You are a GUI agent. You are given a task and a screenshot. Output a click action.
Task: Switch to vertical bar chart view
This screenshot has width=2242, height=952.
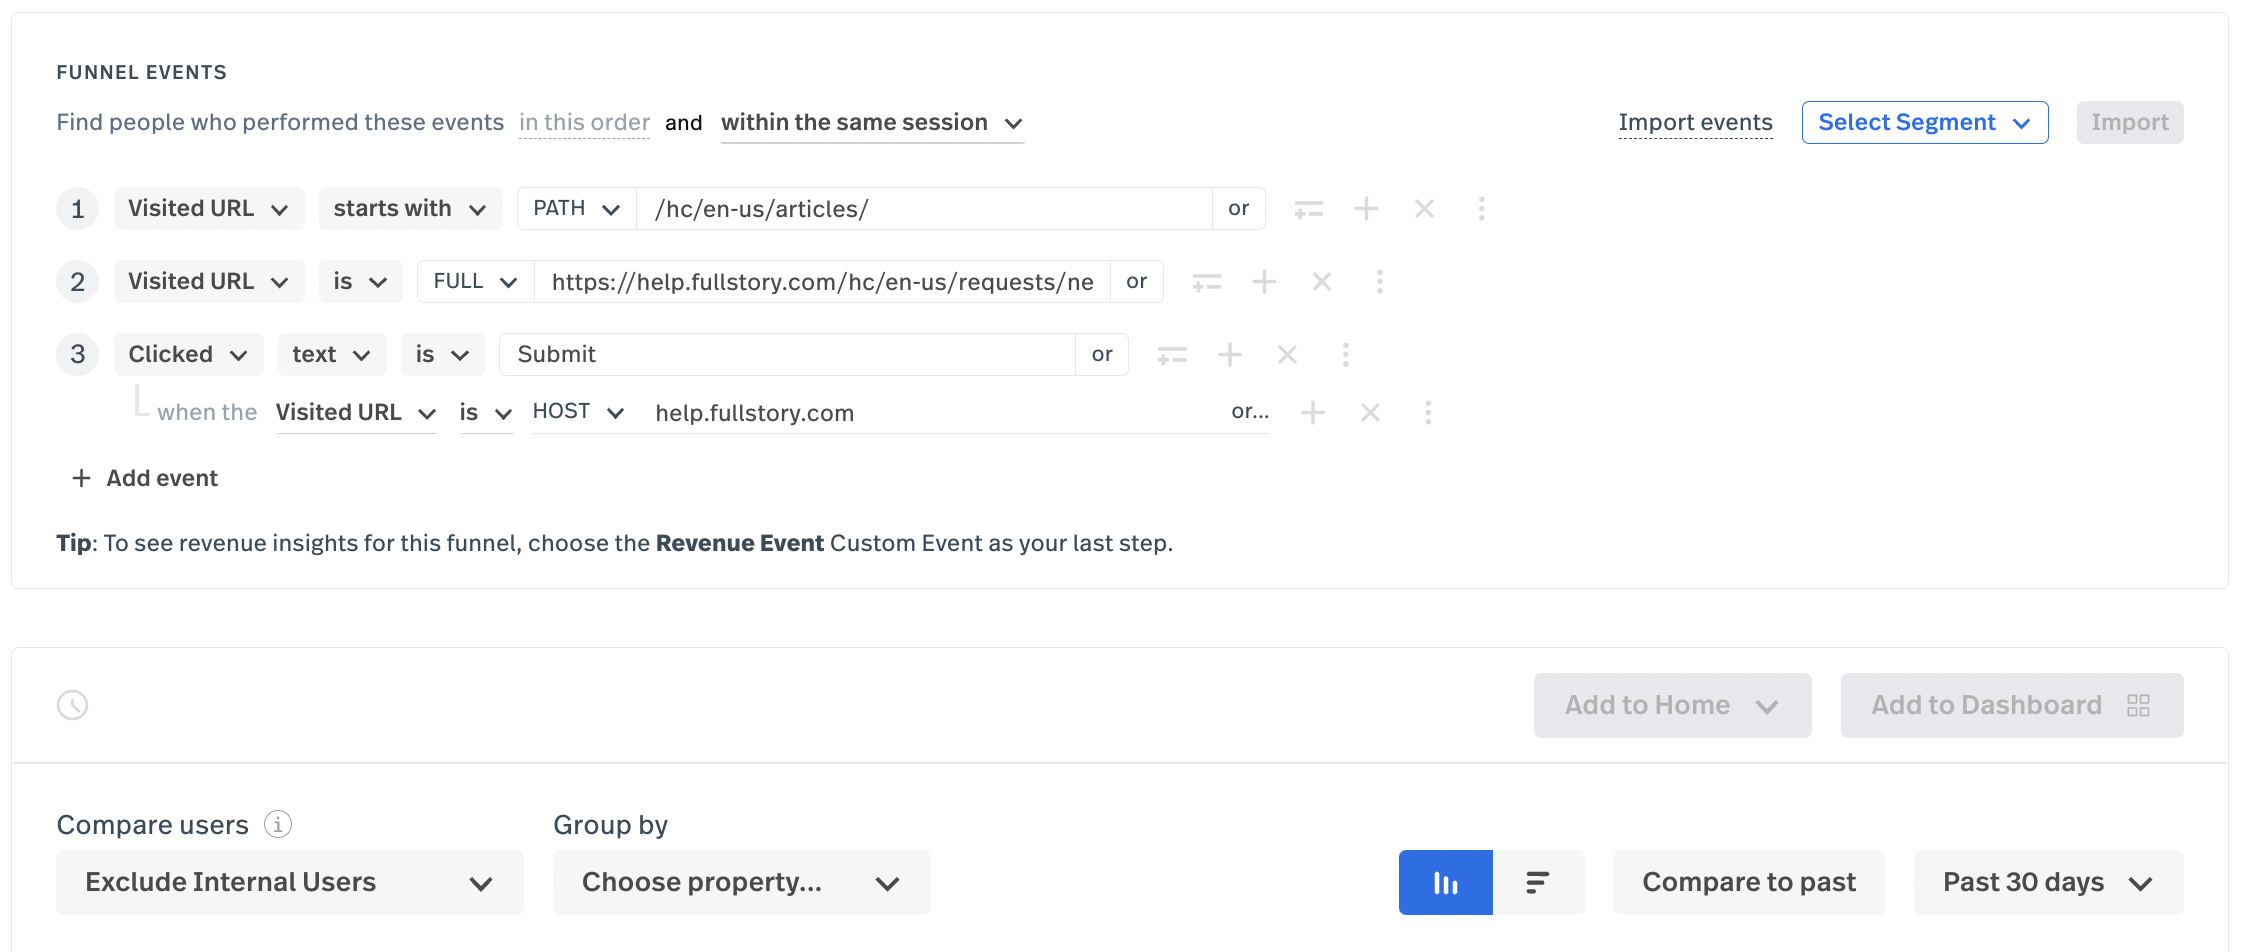(1445, 882)
